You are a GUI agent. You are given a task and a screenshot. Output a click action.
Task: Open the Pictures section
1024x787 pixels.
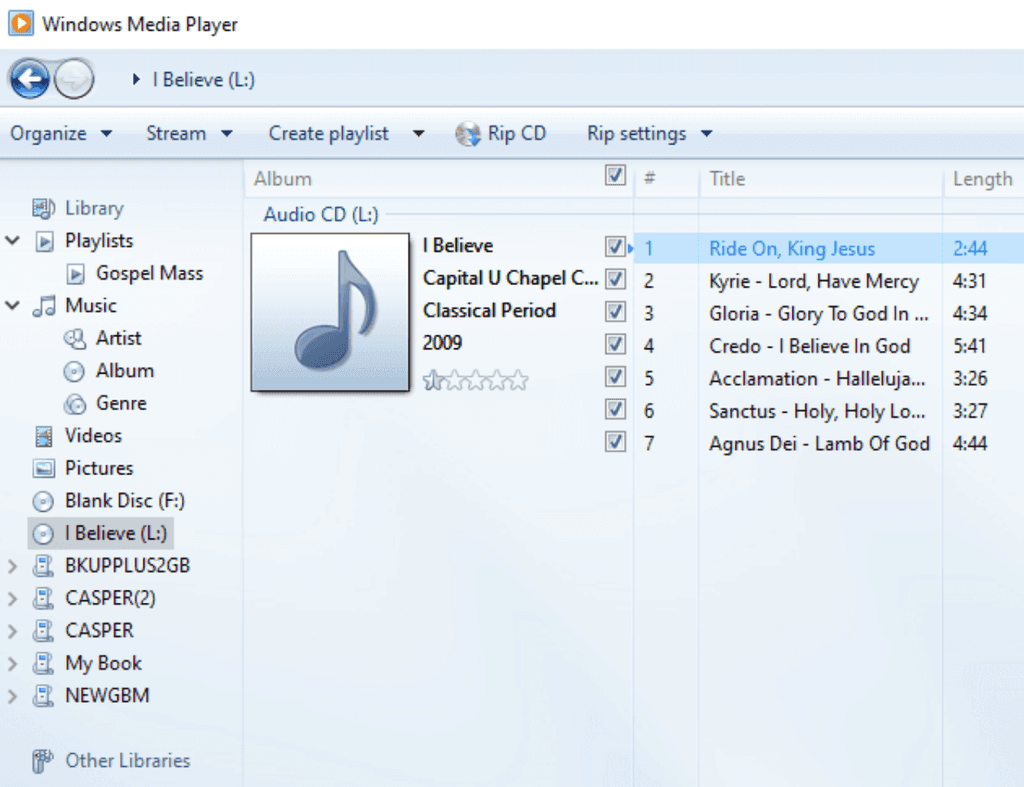[x=97, y=468]
